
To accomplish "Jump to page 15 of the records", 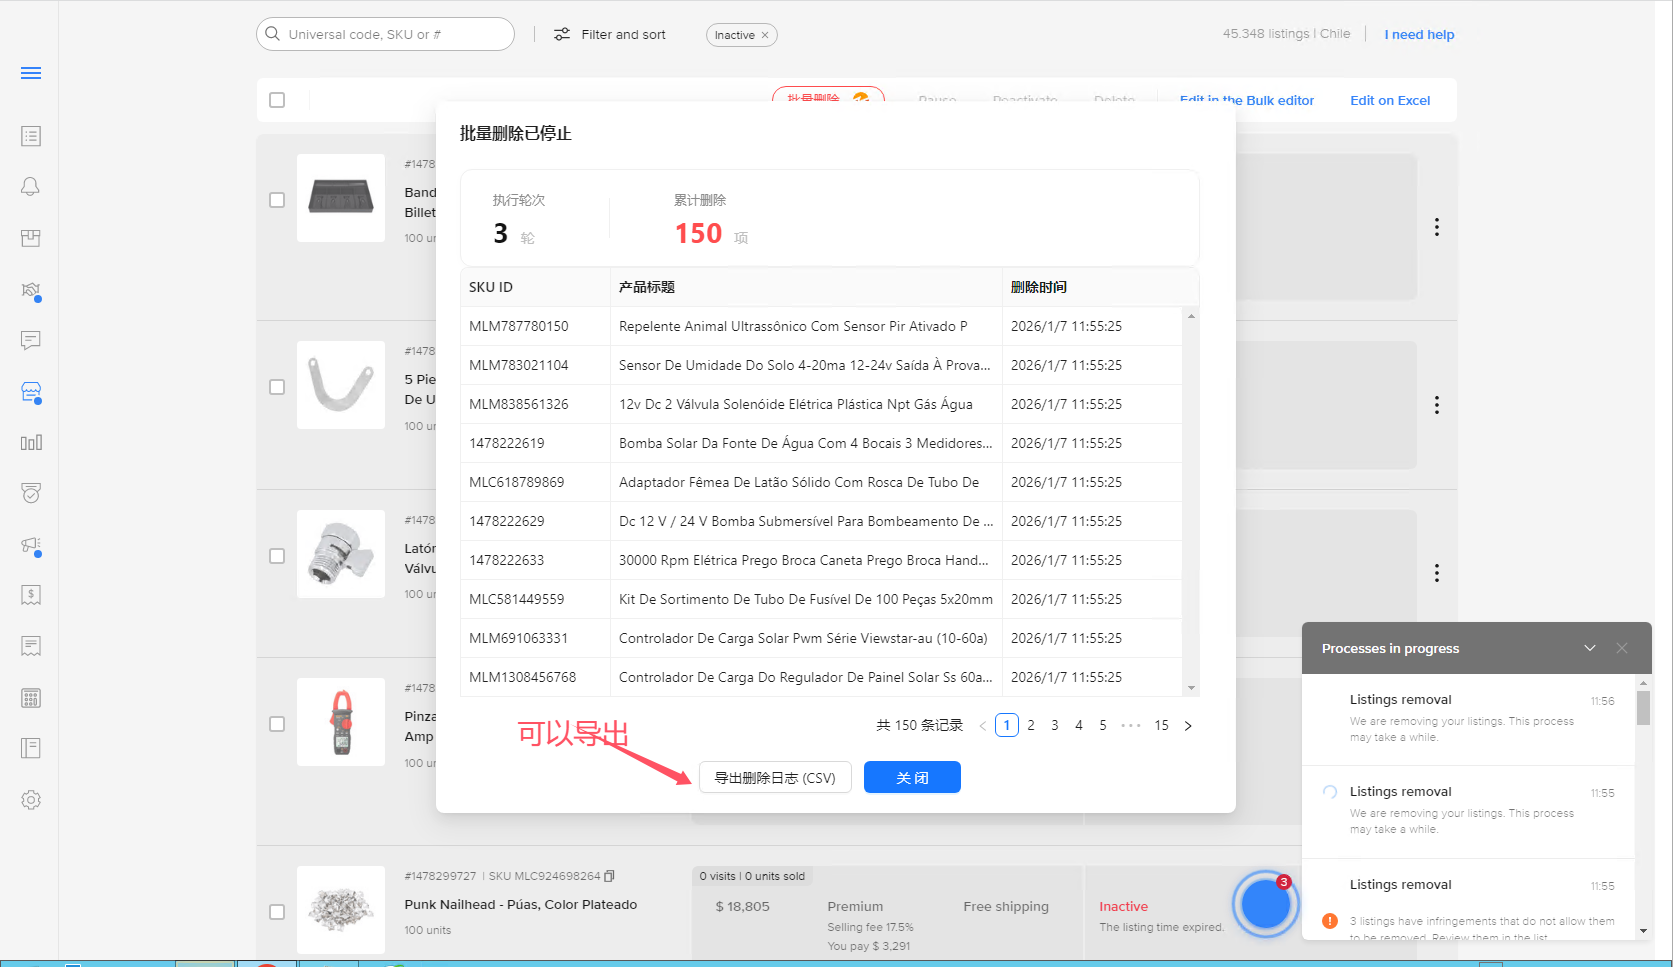I will coord(1161,726).
